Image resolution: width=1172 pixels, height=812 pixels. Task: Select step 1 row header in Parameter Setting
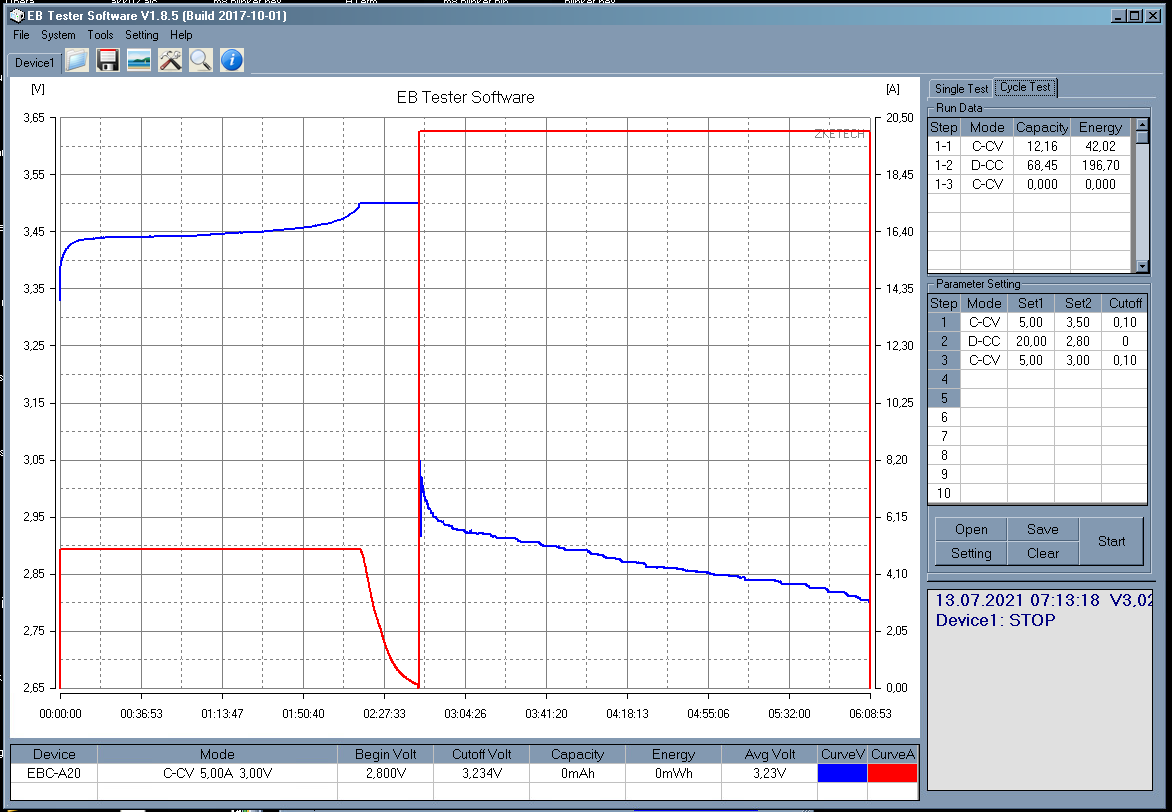(x=944, y=322)
